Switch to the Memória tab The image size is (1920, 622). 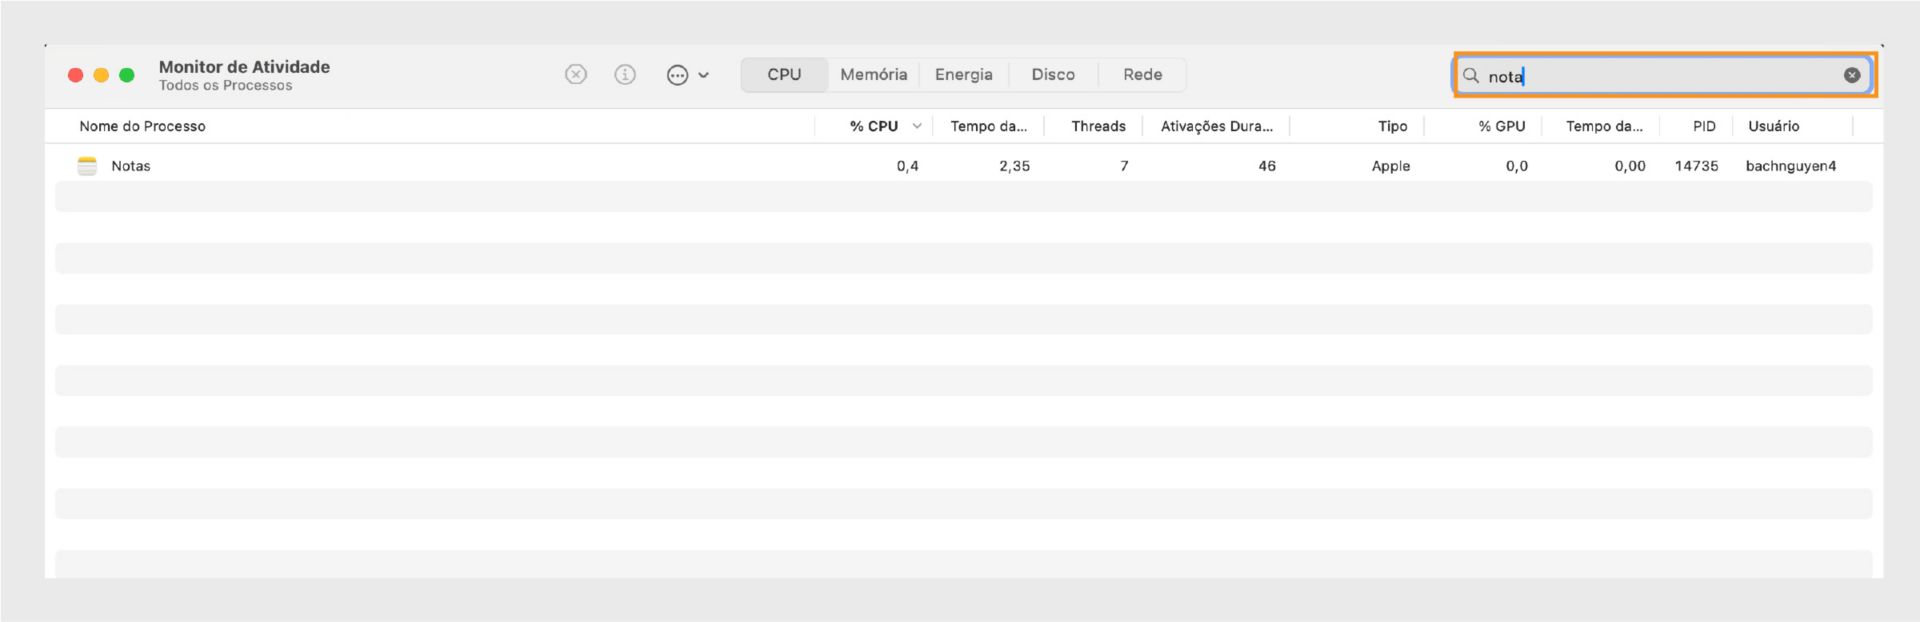pos(873,75)
